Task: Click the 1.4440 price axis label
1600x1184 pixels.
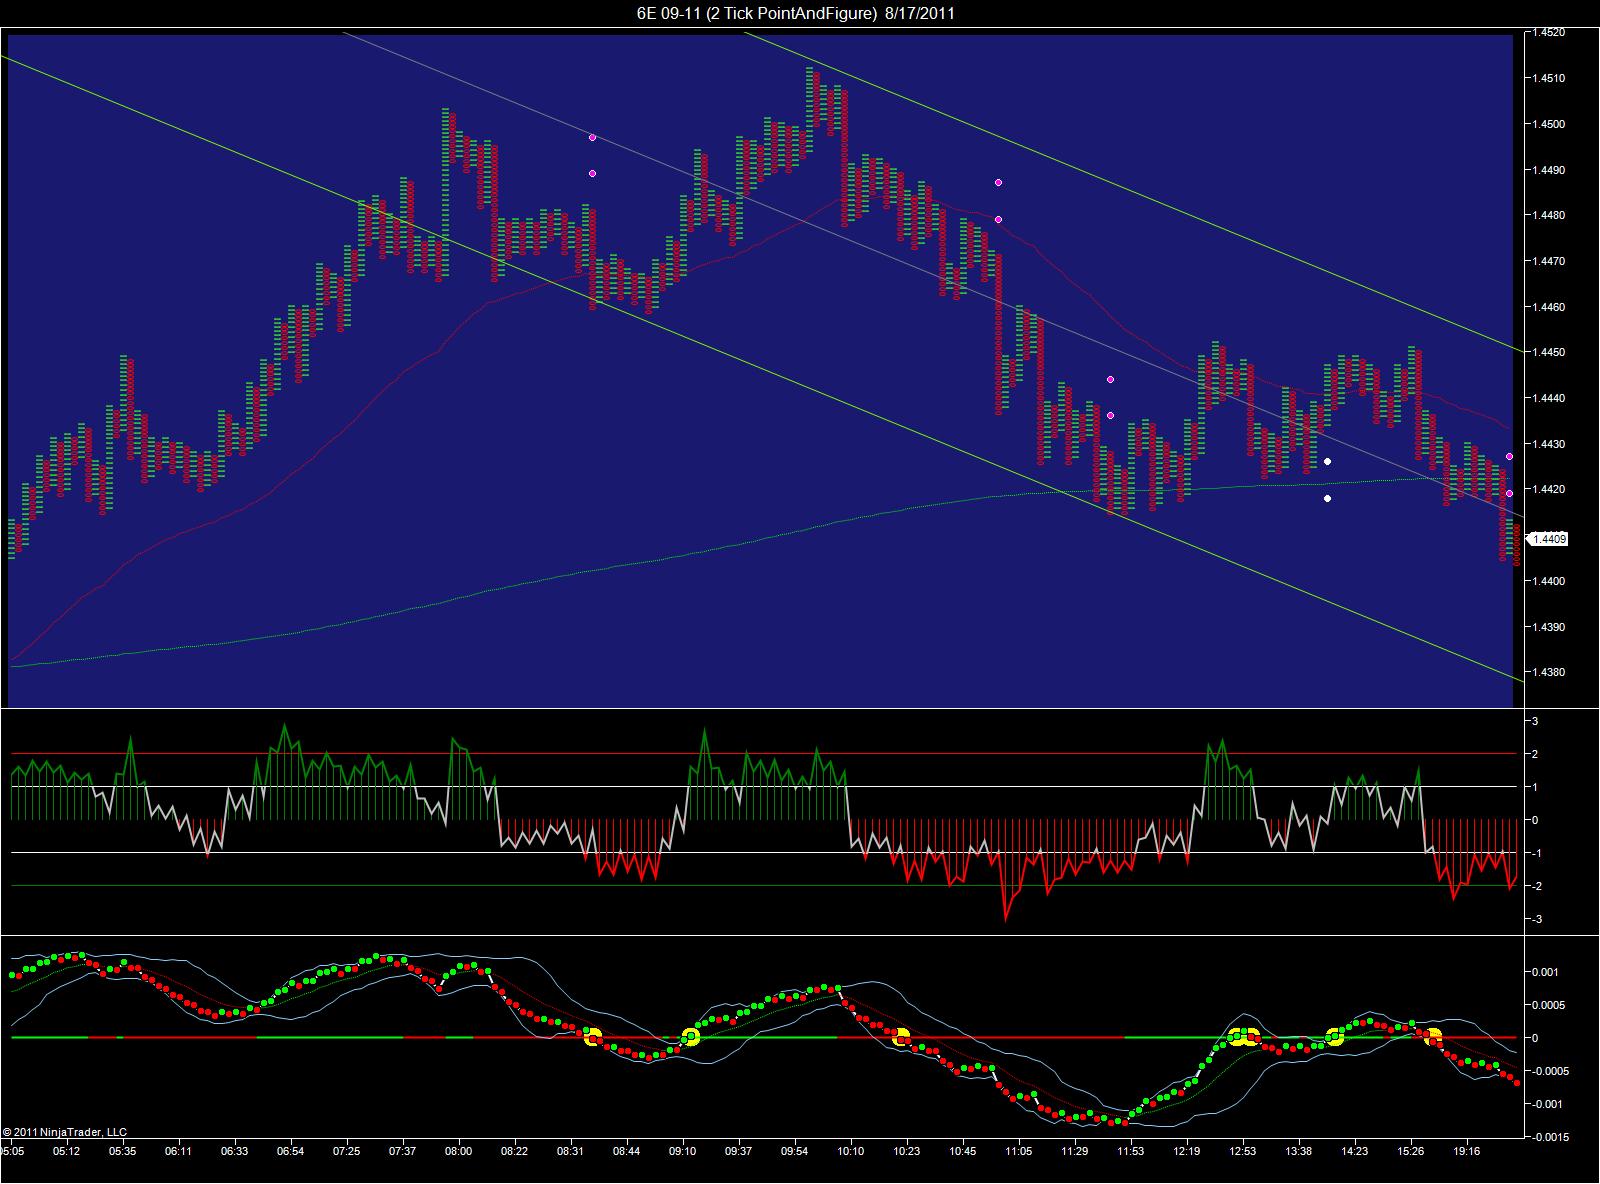Action: (x=1548, y=398)
